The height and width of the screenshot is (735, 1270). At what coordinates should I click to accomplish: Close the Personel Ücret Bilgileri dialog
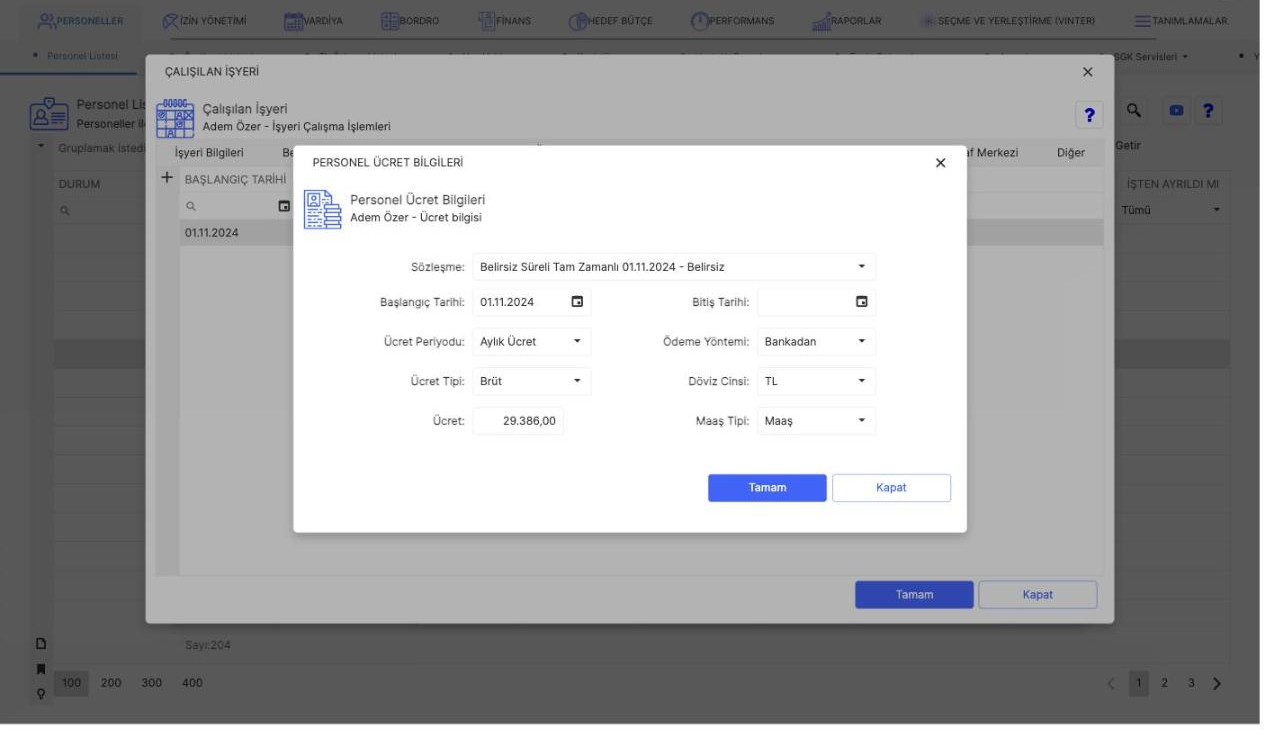coord(940,163)
